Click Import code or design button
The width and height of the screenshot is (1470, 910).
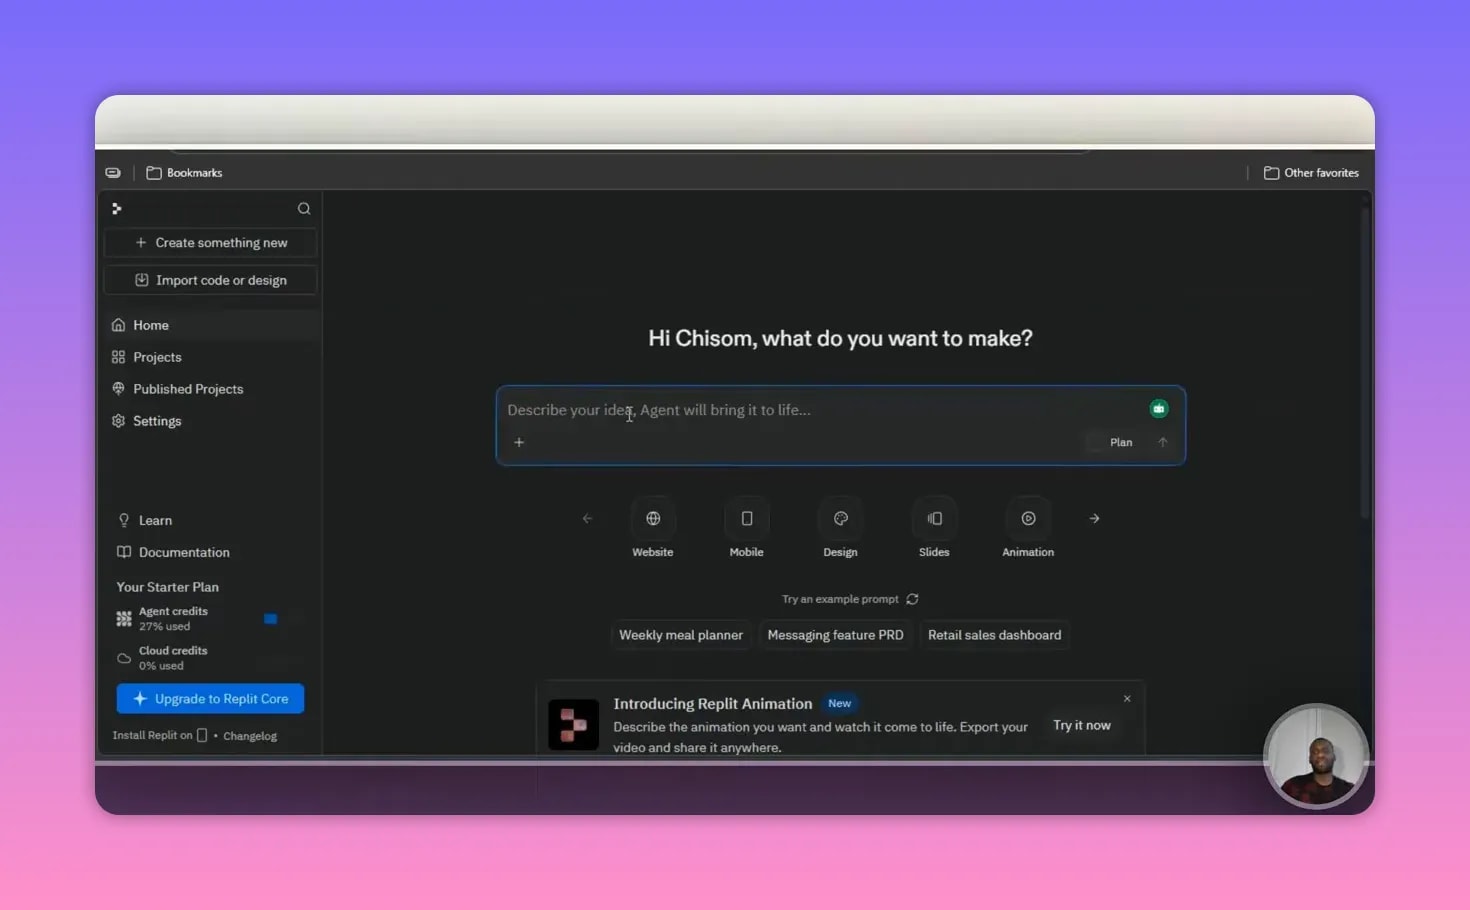pyautogui.click(x=211, y=280)
